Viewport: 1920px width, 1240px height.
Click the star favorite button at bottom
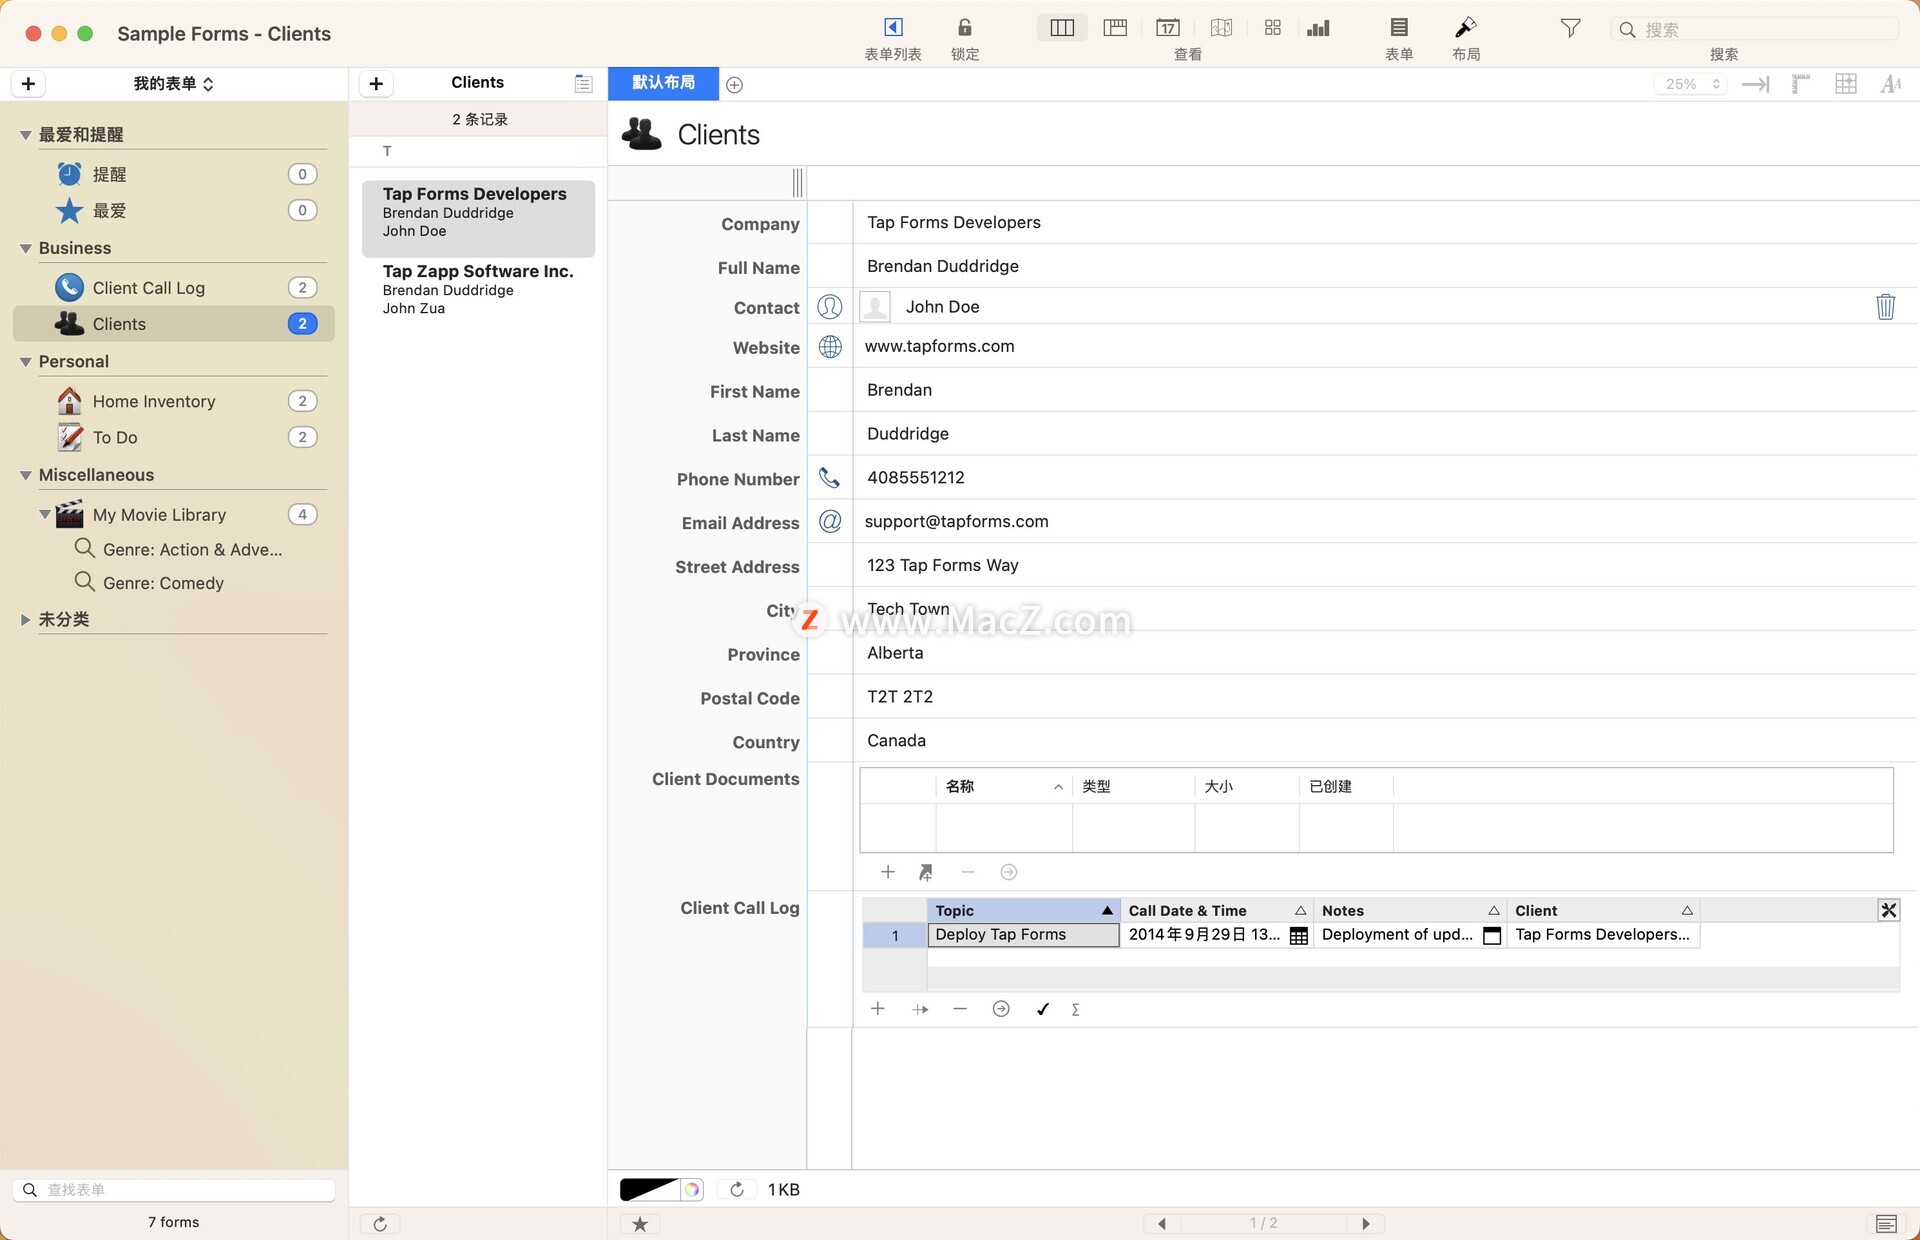640,1224
